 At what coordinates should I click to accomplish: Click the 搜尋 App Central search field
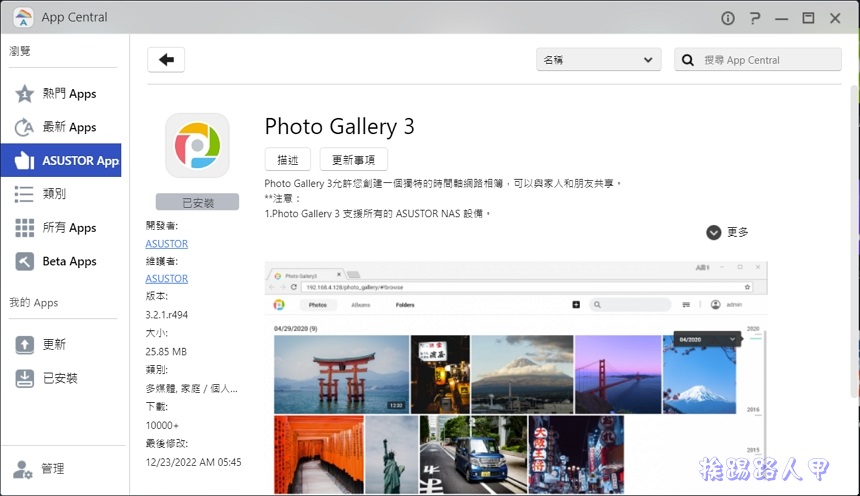click(x=770, y=60)
